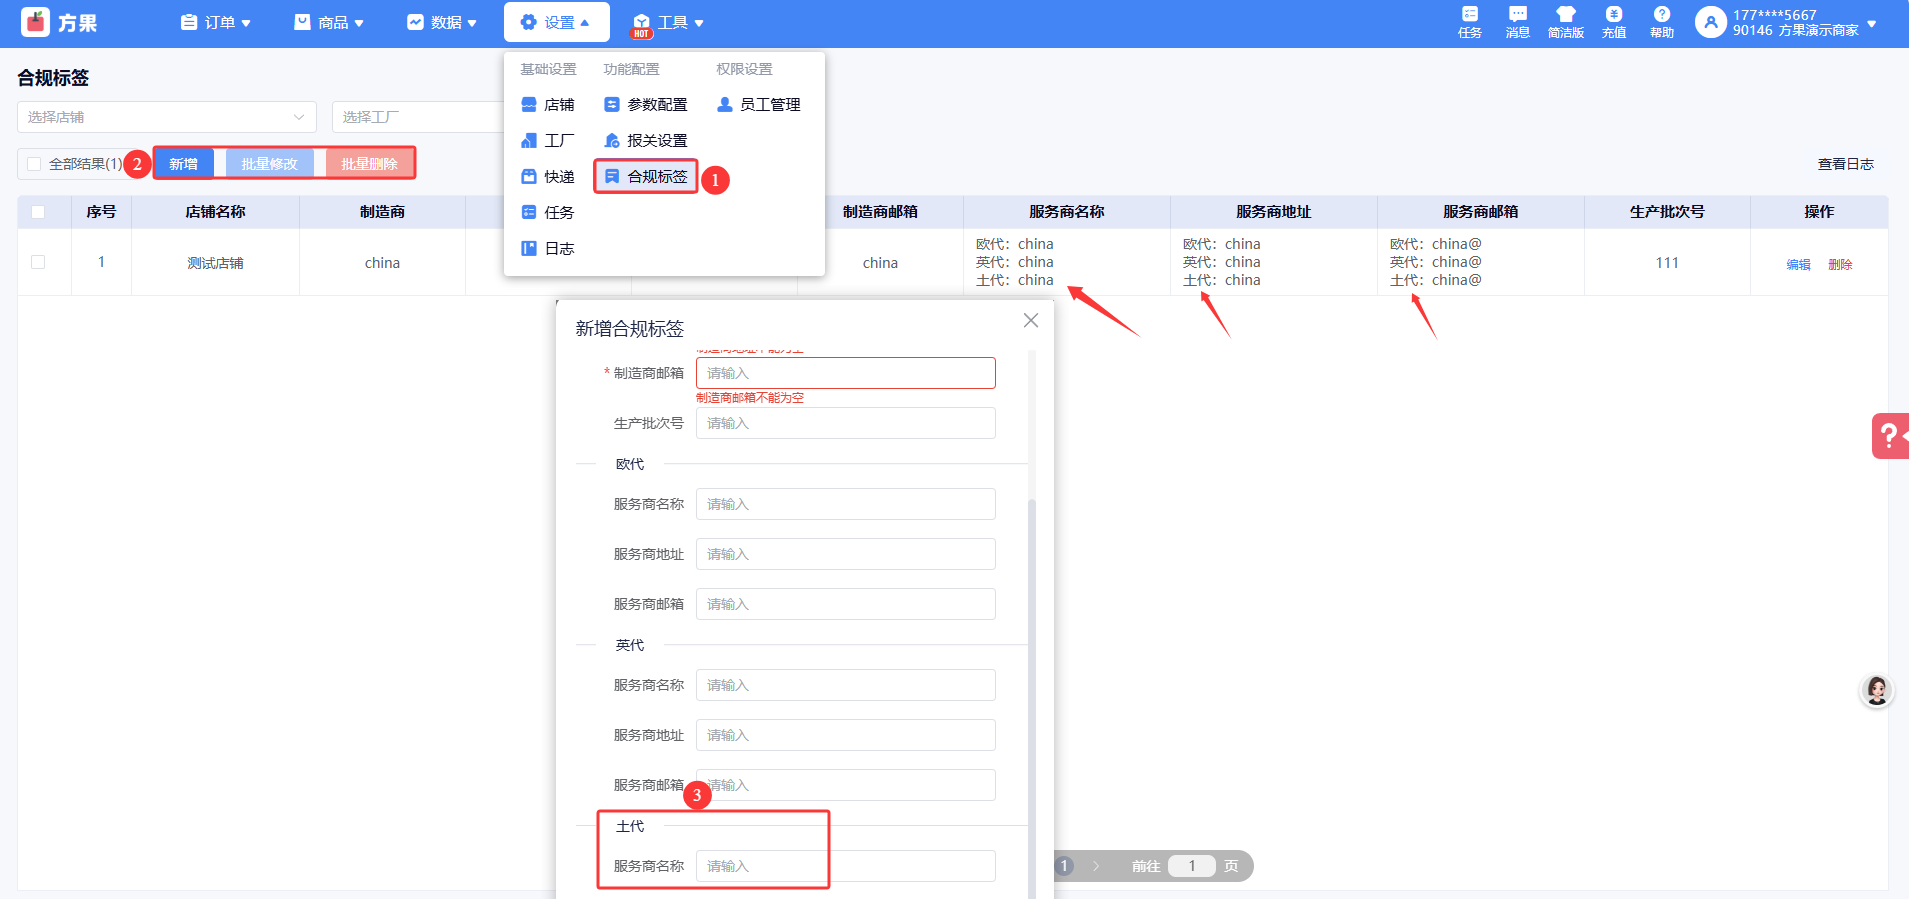This screenshot has height=899, width=1909.
Task: Open the 帮助 help icon
Action: coord(1662,21)
